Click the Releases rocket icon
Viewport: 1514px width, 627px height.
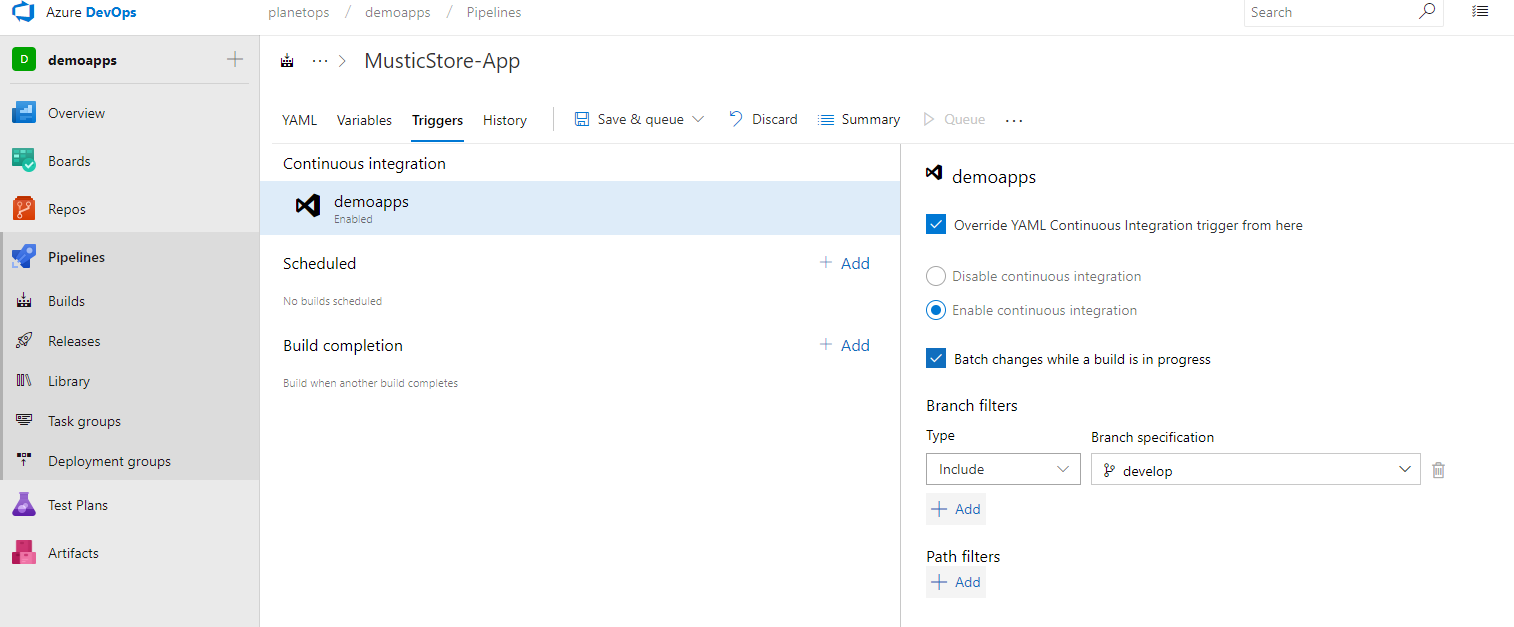tap(25, 341)
